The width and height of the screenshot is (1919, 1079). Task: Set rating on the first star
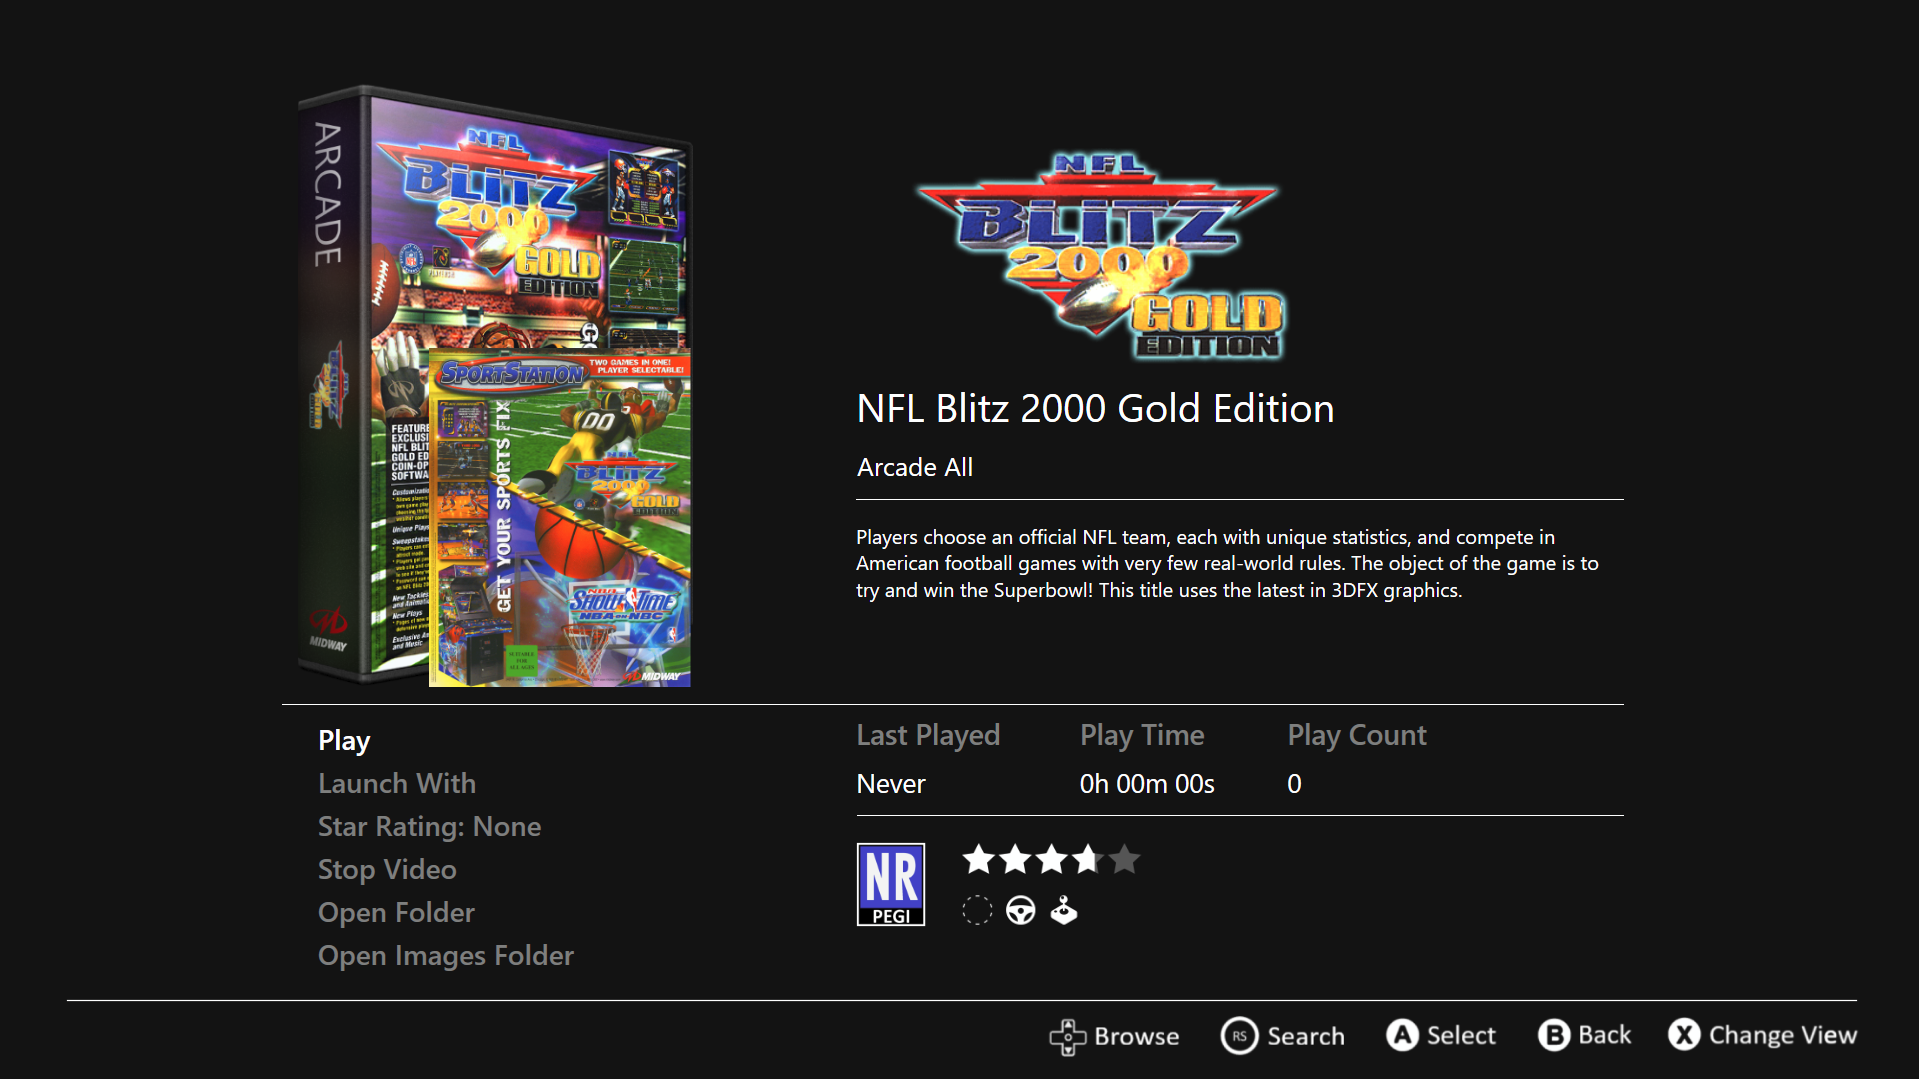point(979,859)
